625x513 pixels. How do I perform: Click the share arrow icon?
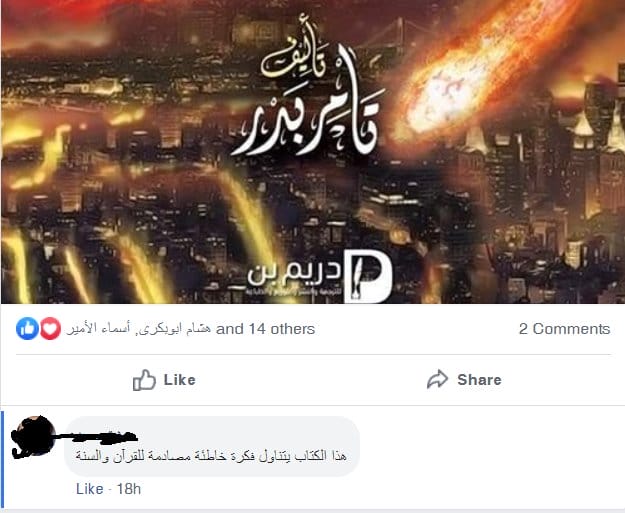(x=437, y=379)
